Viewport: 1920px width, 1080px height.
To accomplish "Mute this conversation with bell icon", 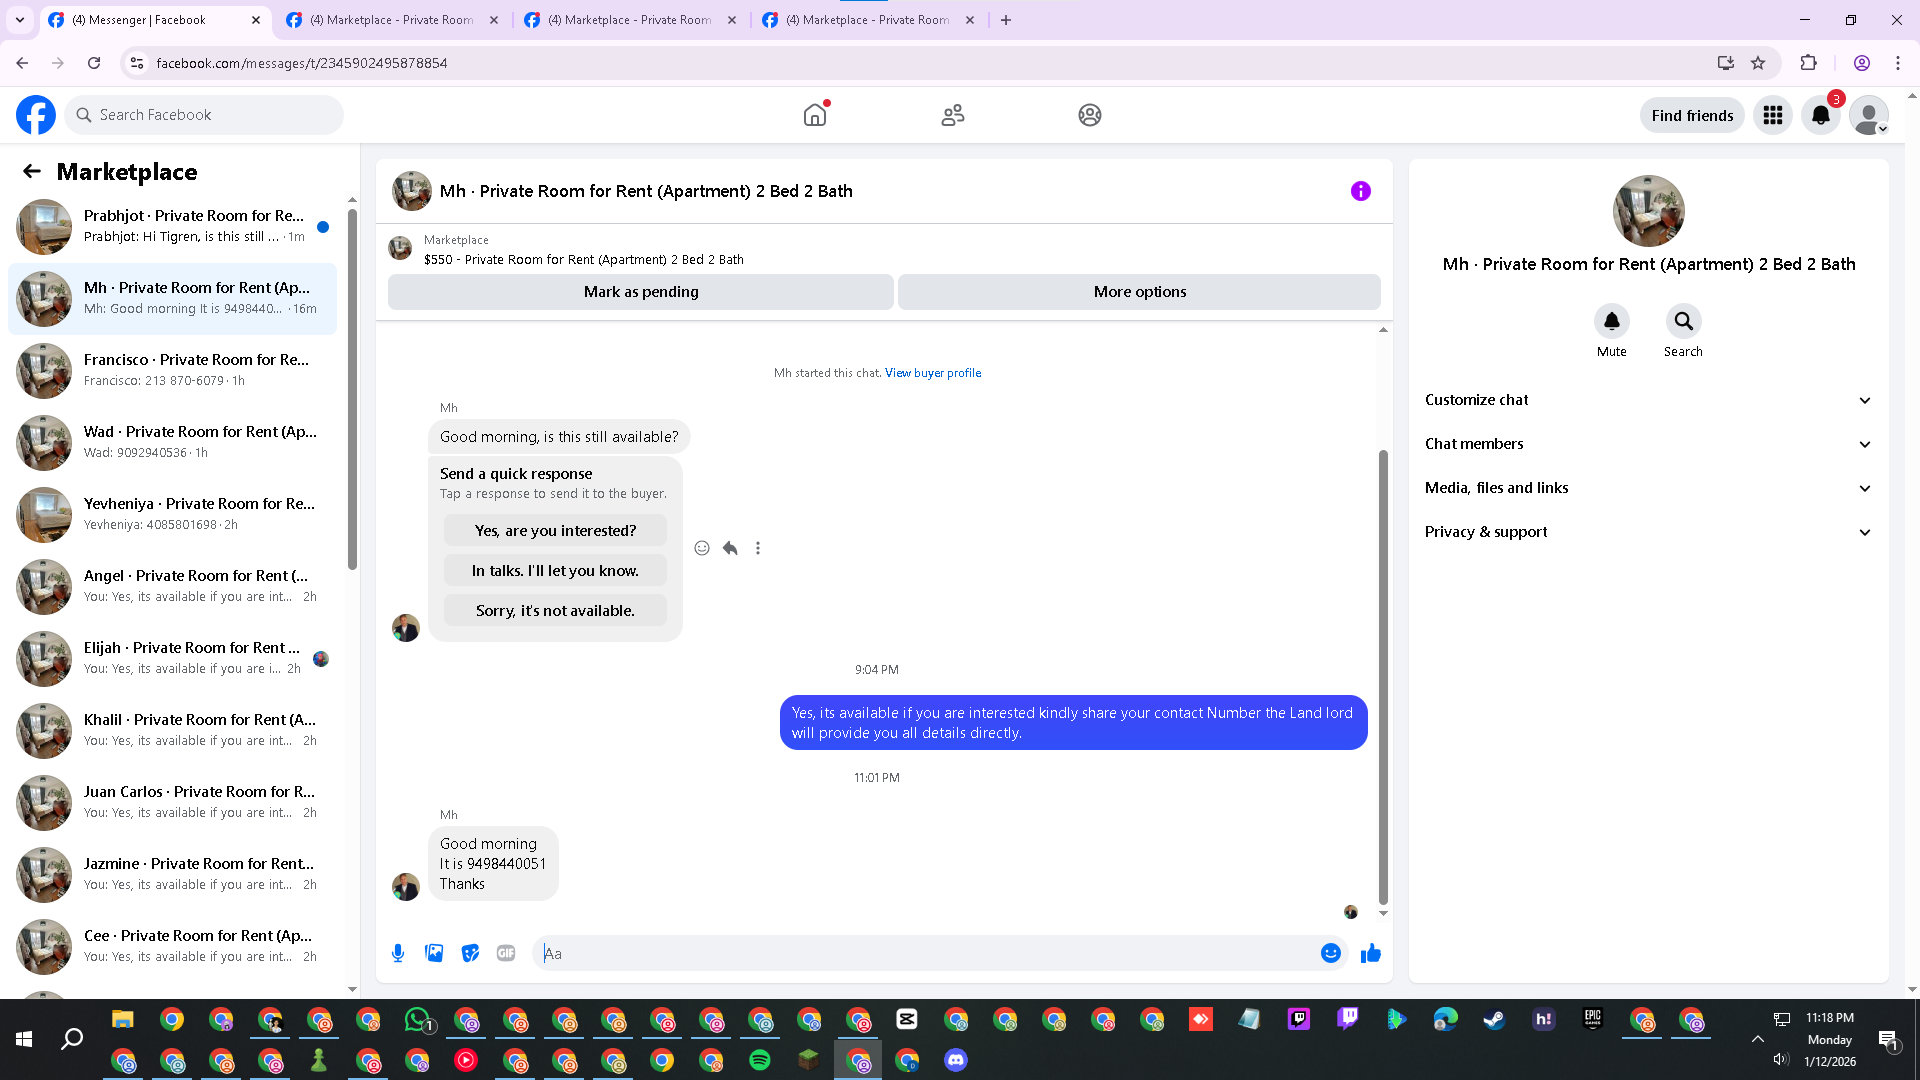I will [x=1611, y=321].
